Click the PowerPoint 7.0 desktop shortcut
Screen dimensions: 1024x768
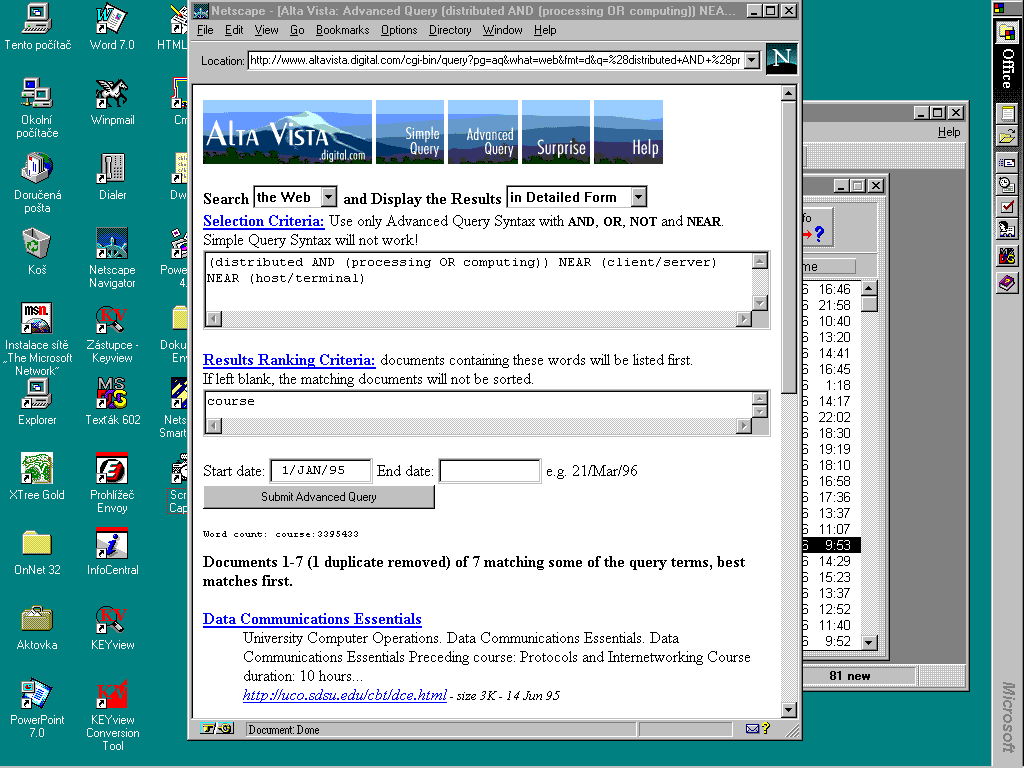(37, 709)
